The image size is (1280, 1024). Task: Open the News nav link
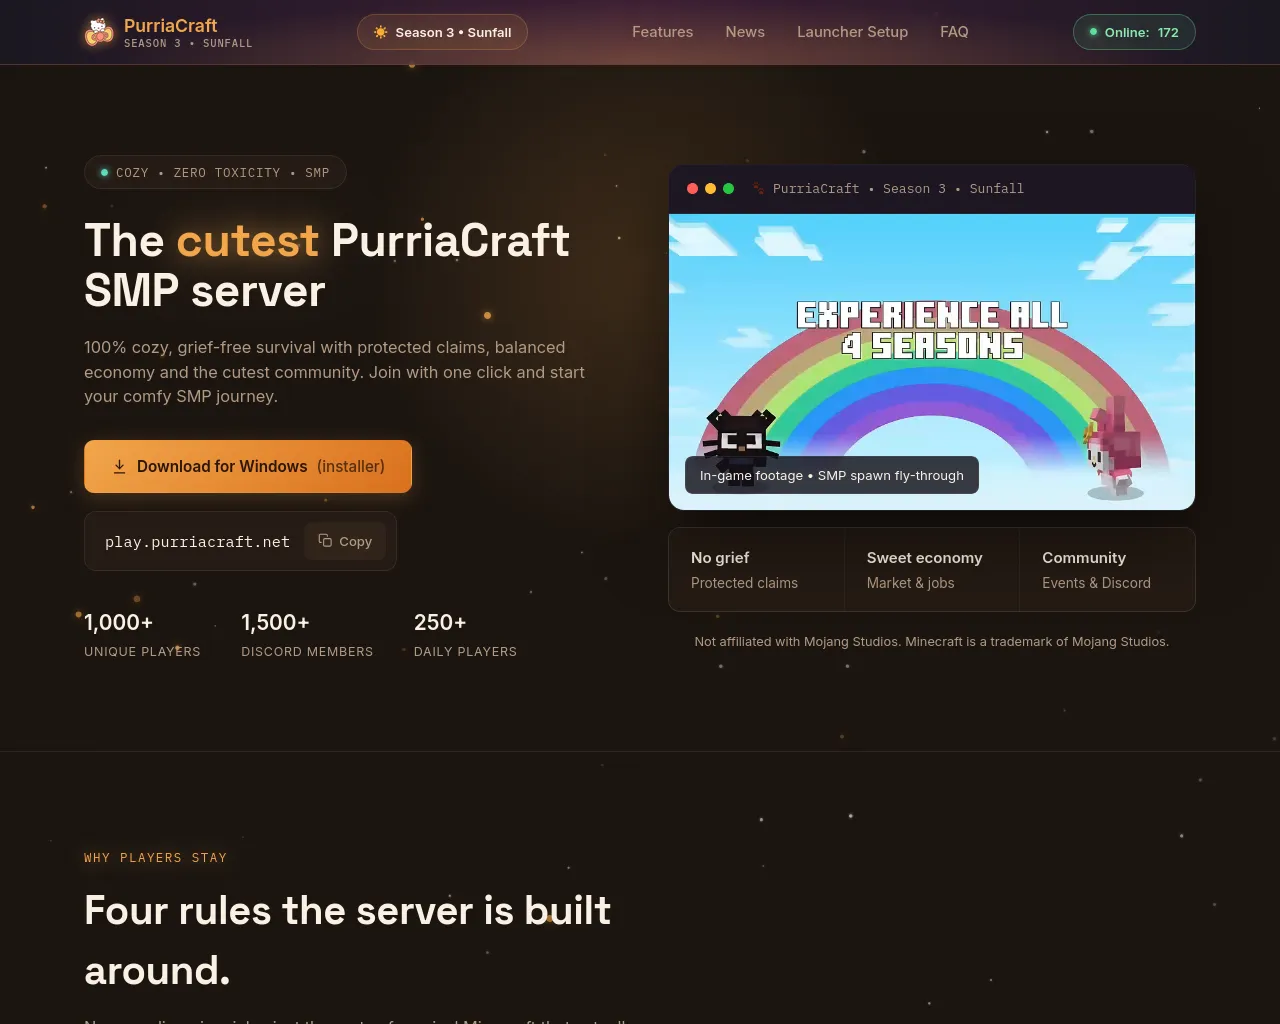745,32
